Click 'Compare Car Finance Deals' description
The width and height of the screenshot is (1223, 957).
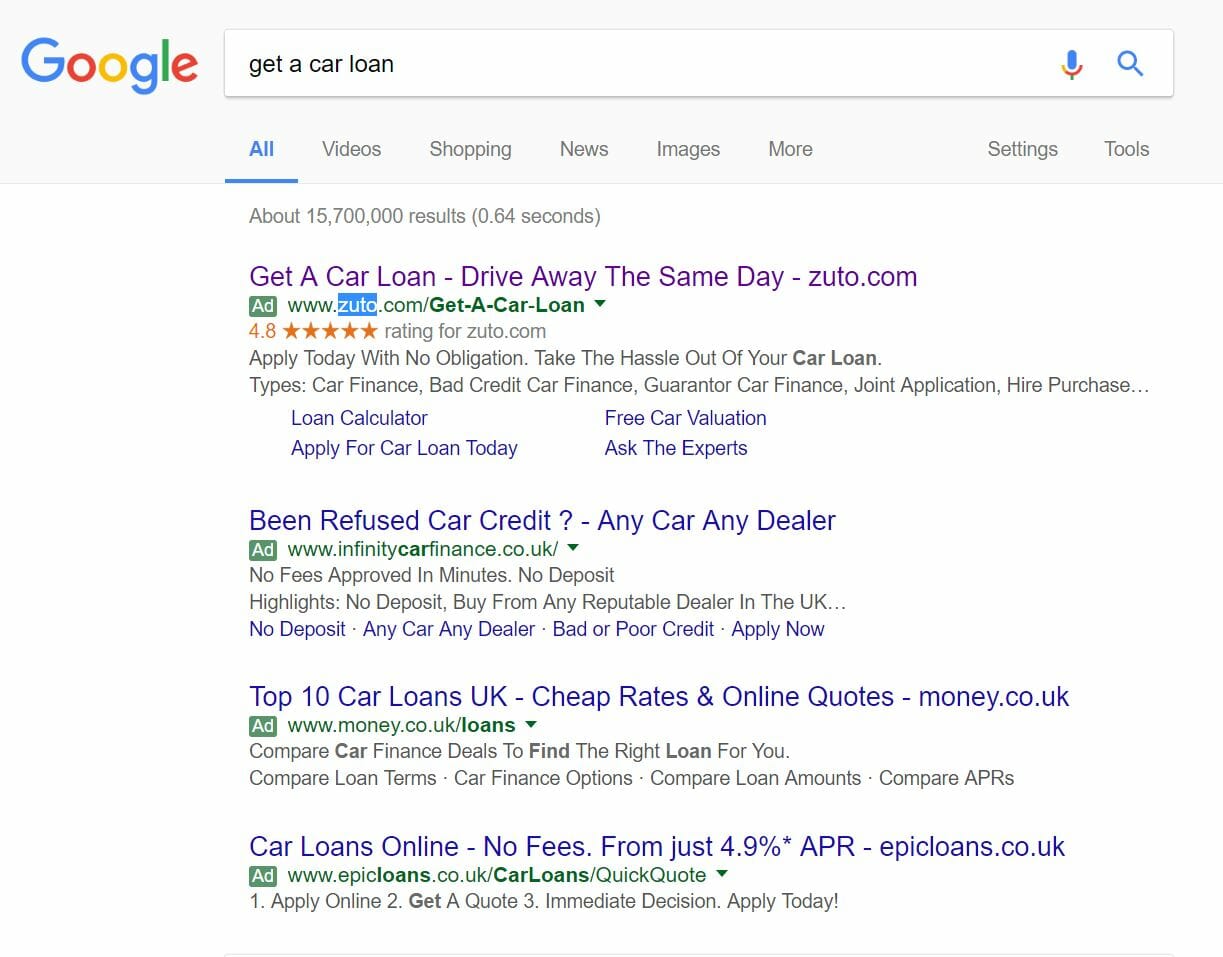(519, 751)
